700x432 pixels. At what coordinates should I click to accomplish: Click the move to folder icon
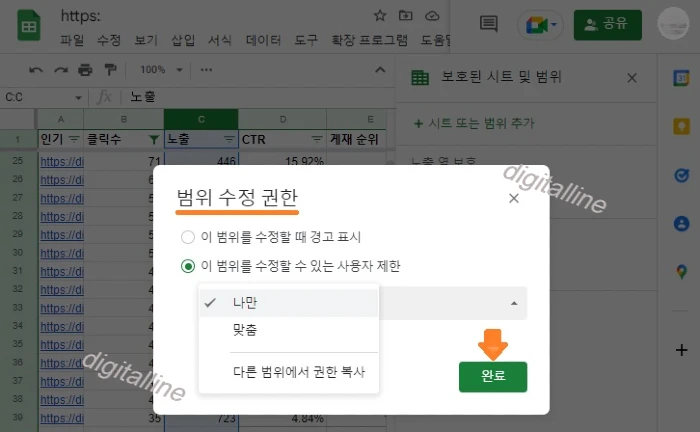point(405,16)
